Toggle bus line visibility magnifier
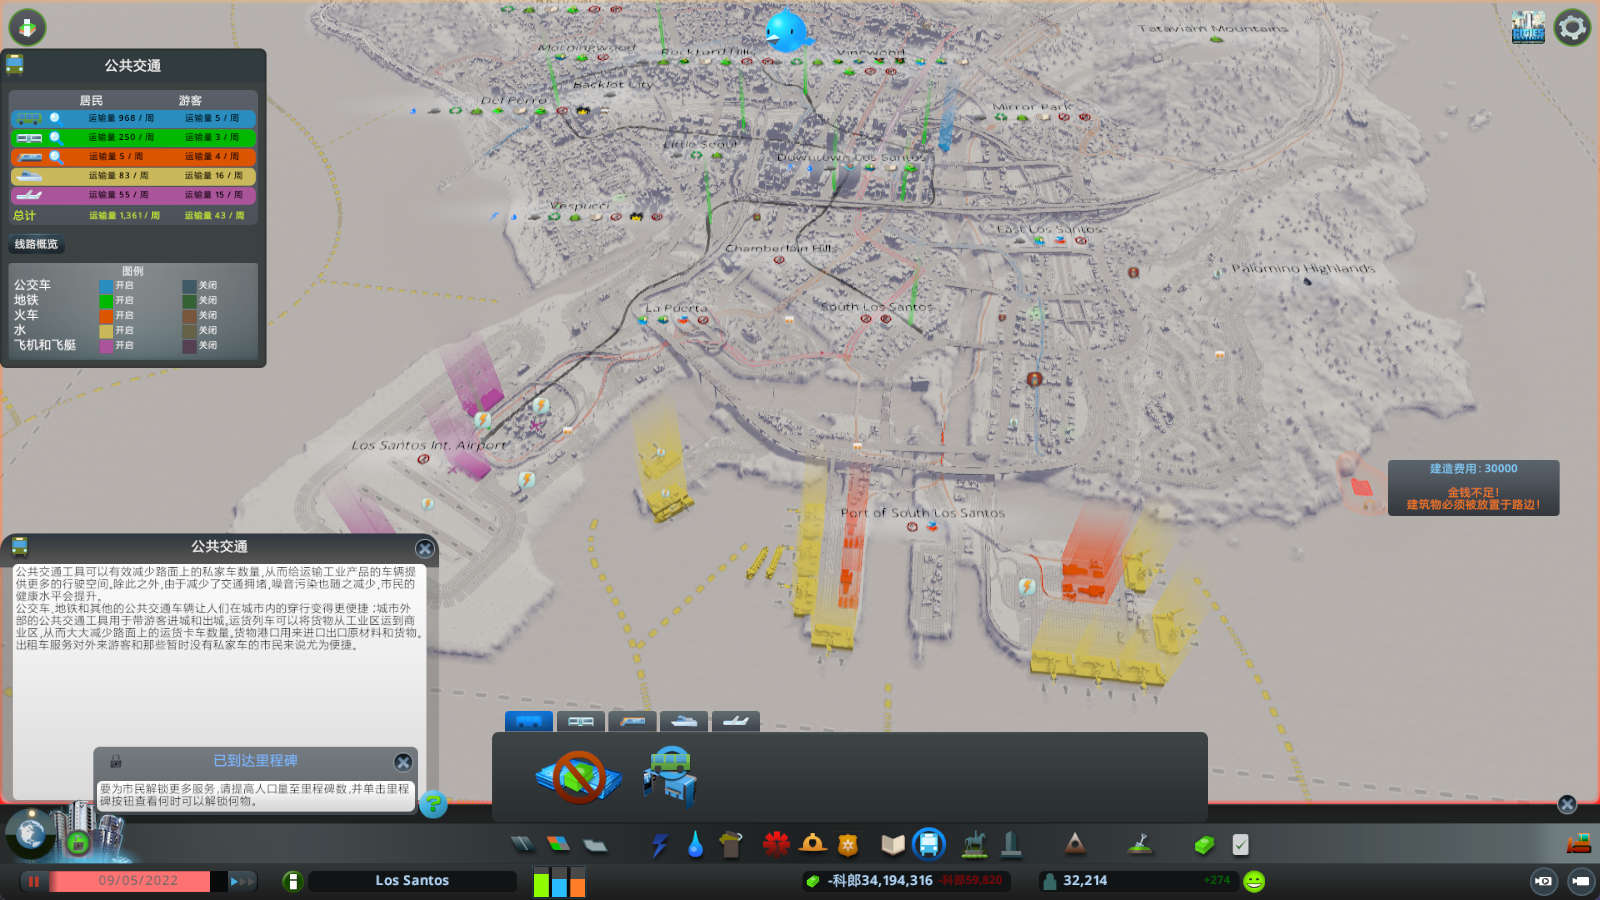The image size is (1600, 900). (x=55, y=118)
